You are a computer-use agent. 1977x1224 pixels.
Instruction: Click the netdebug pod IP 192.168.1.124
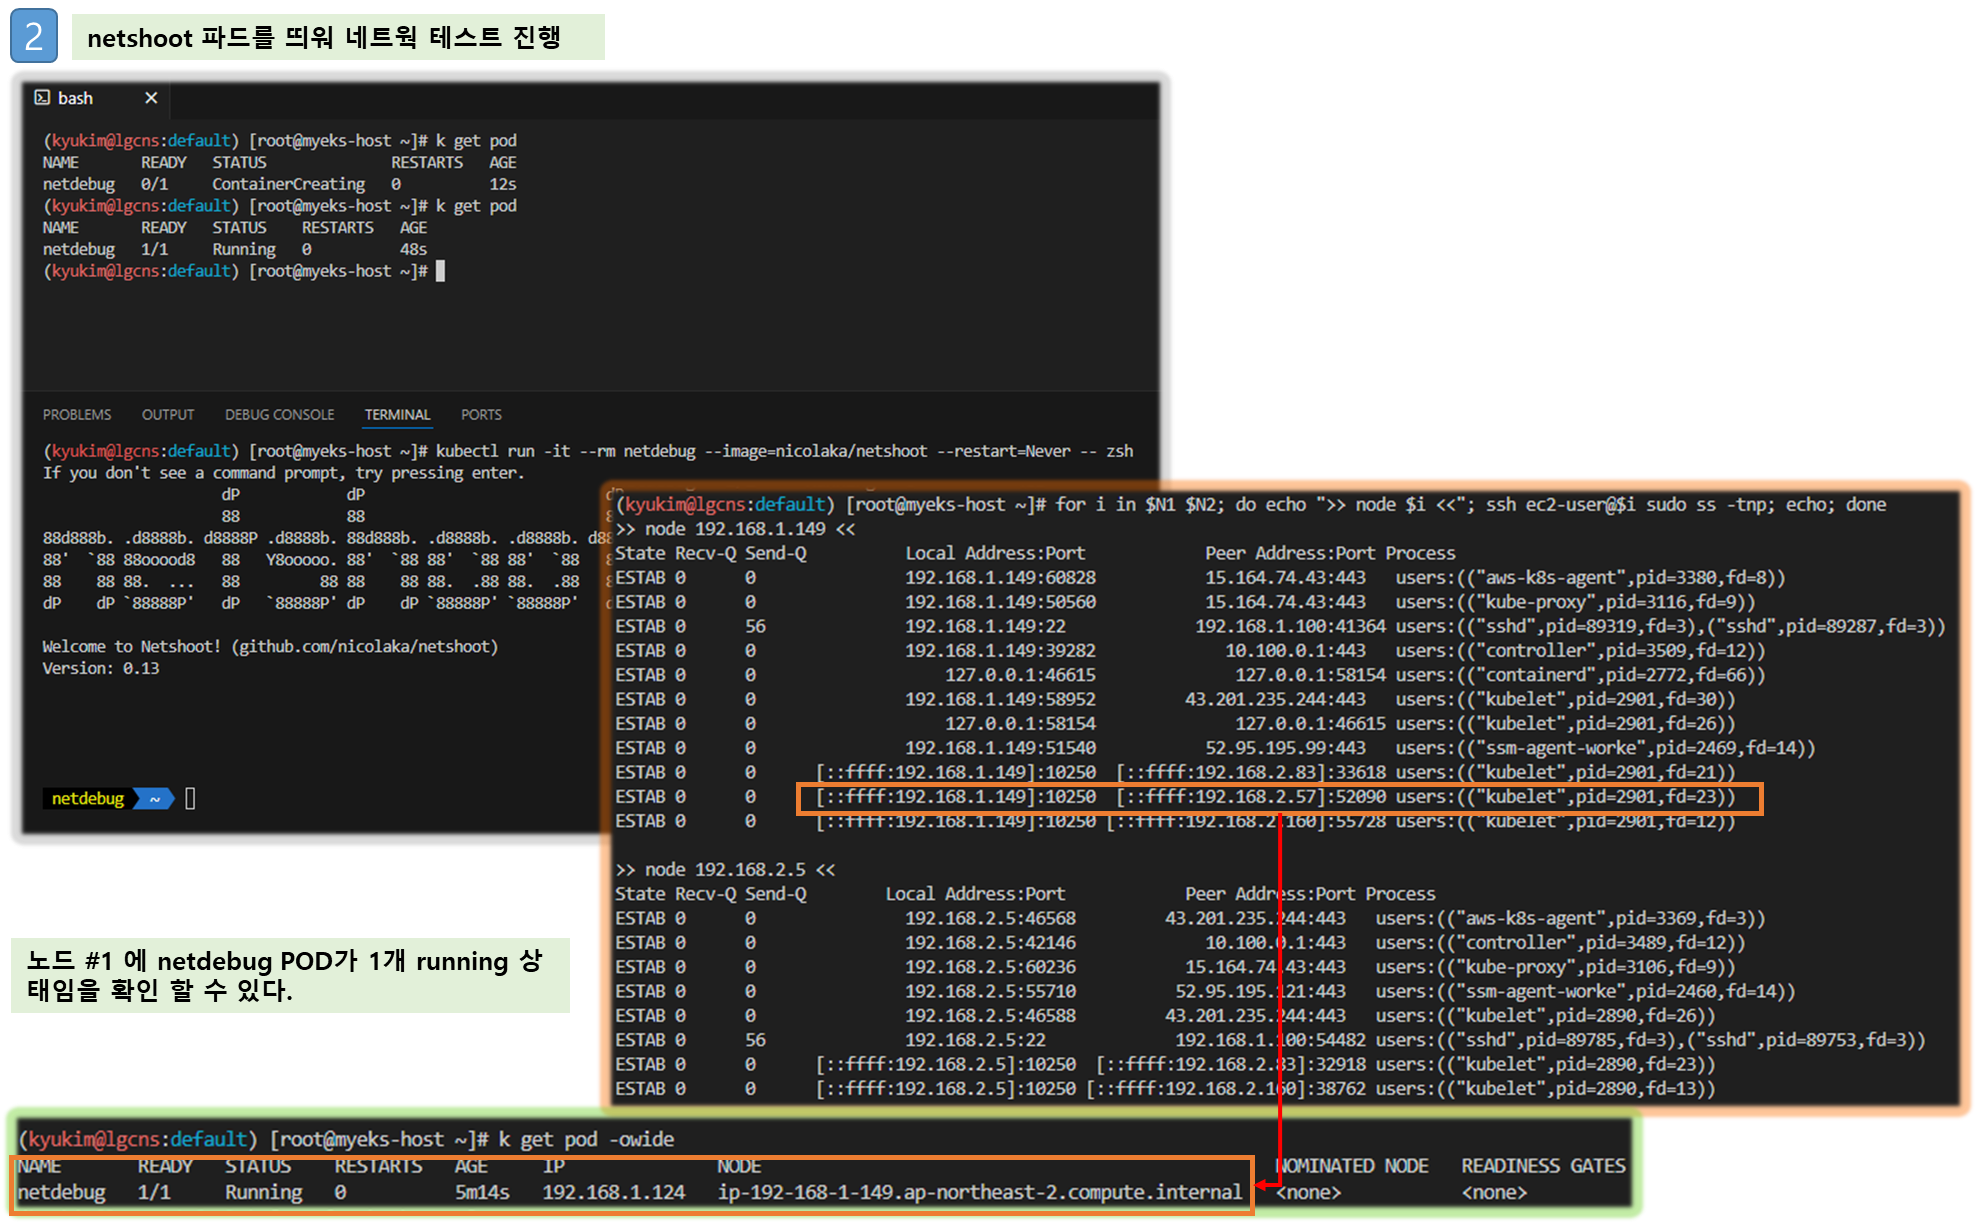[x=613, y=1192]
